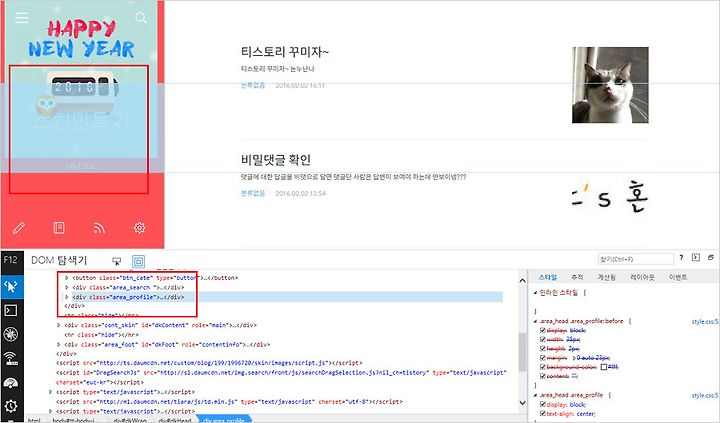Switch to the 스타일 tab
The height and width of the screenshot is (423, 720).
click(x=547, y=277)
